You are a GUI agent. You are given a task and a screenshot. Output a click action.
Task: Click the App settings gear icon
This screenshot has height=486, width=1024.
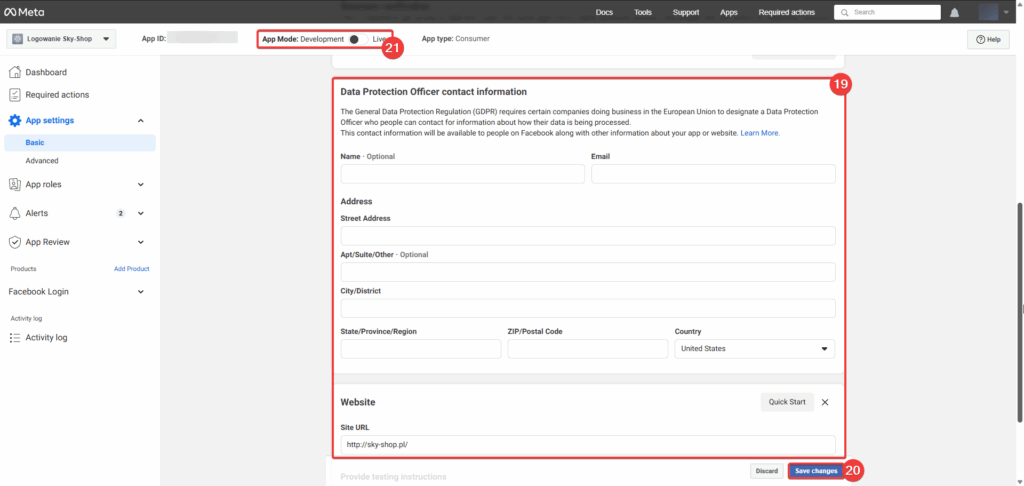(x=15, y=121)
